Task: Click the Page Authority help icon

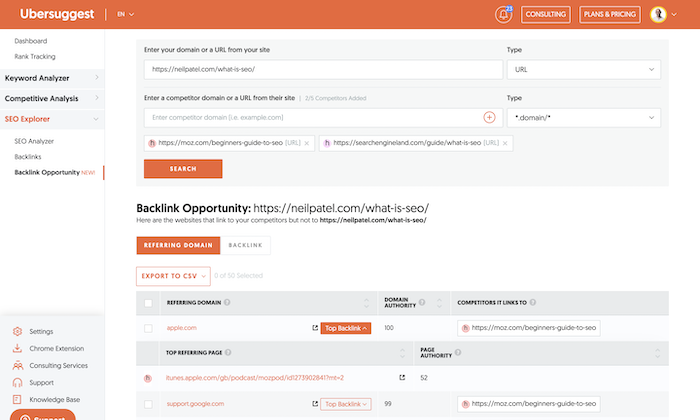Action: (458, 352)
